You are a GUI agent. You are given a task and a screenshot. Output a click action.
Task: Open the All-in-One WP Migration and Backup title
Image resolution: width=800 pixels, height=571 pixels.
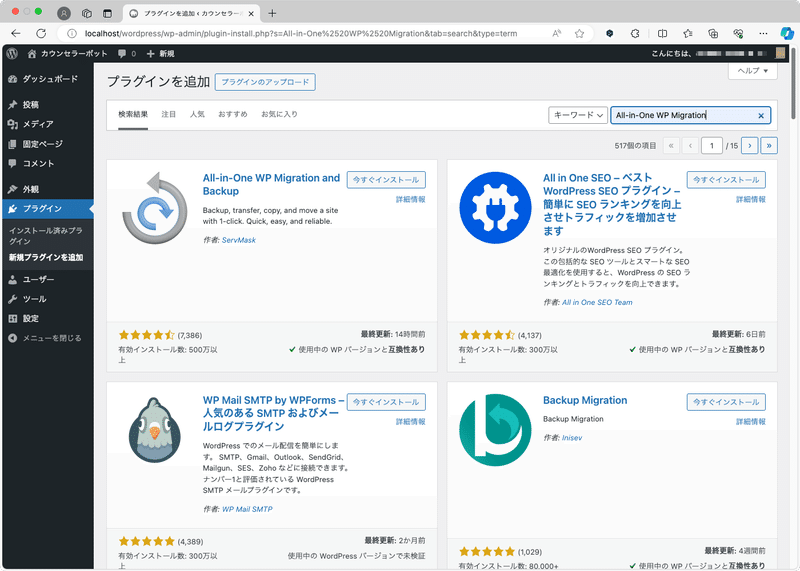(x=271, y=185)
